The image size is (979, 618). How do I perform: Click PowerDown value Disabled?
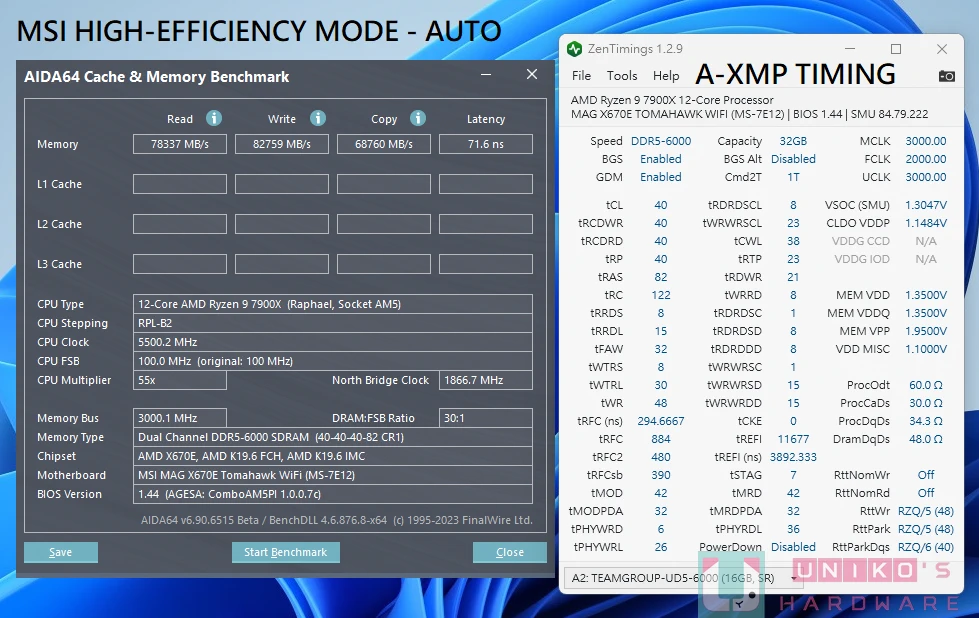click(x=793, y=547)
